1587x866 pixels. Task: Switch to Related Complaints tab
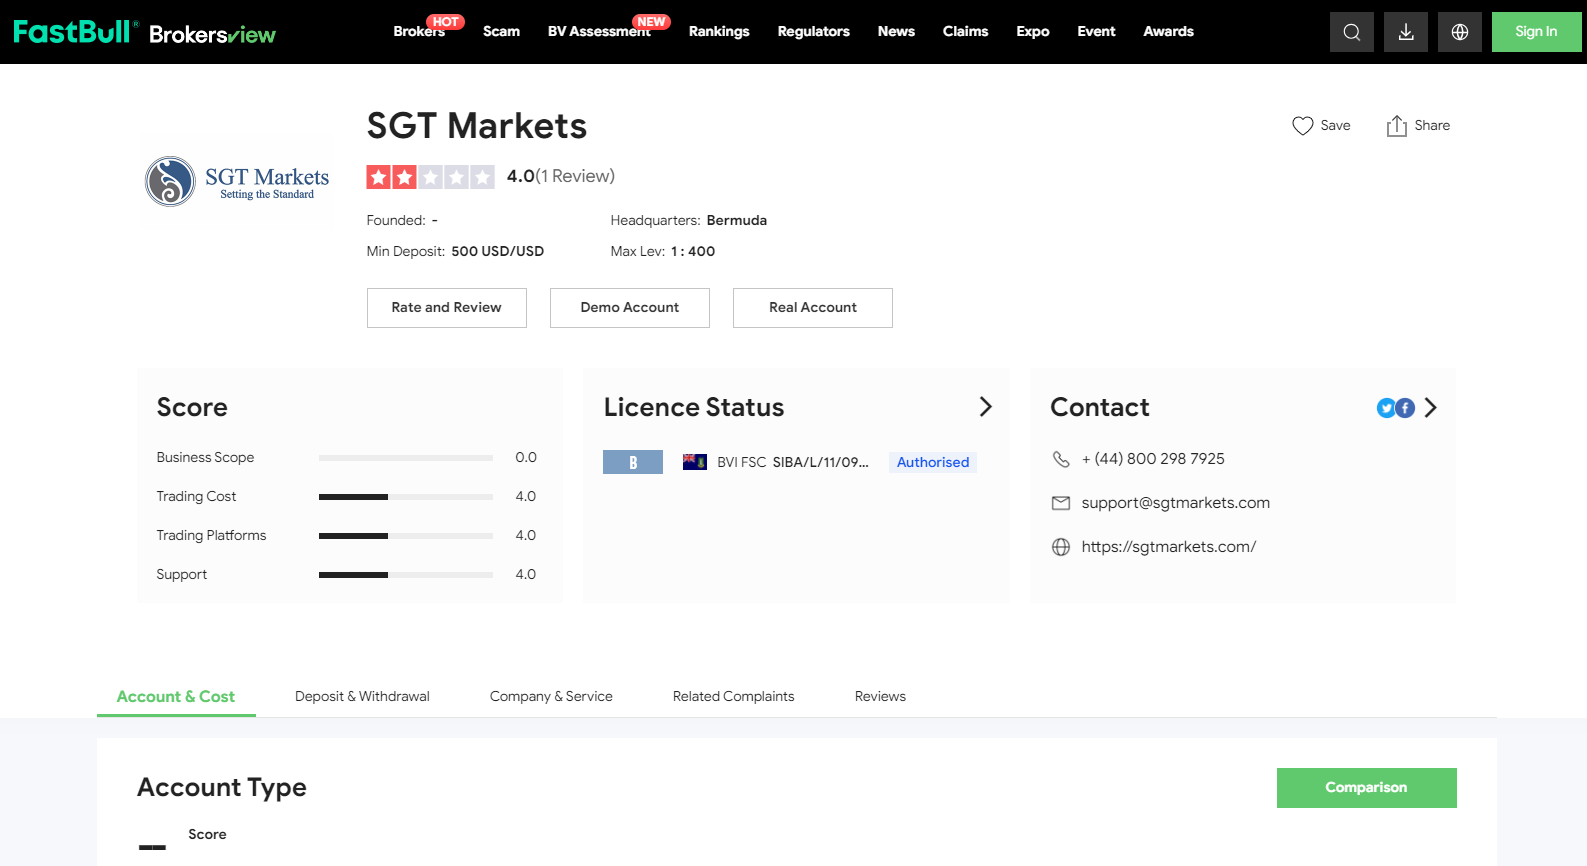point(733,696)
